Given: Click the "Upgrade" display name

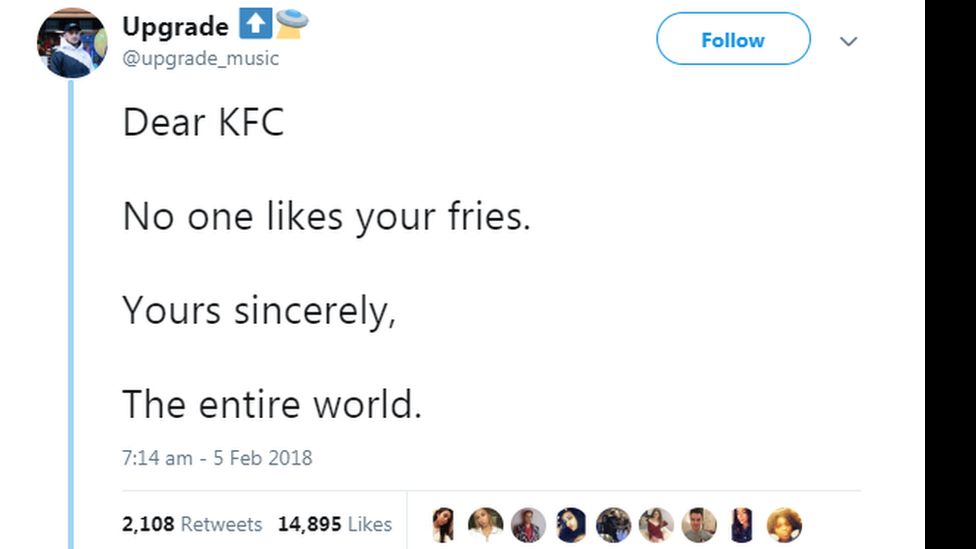Looking at the screenshot, I should tap(175, 26).
